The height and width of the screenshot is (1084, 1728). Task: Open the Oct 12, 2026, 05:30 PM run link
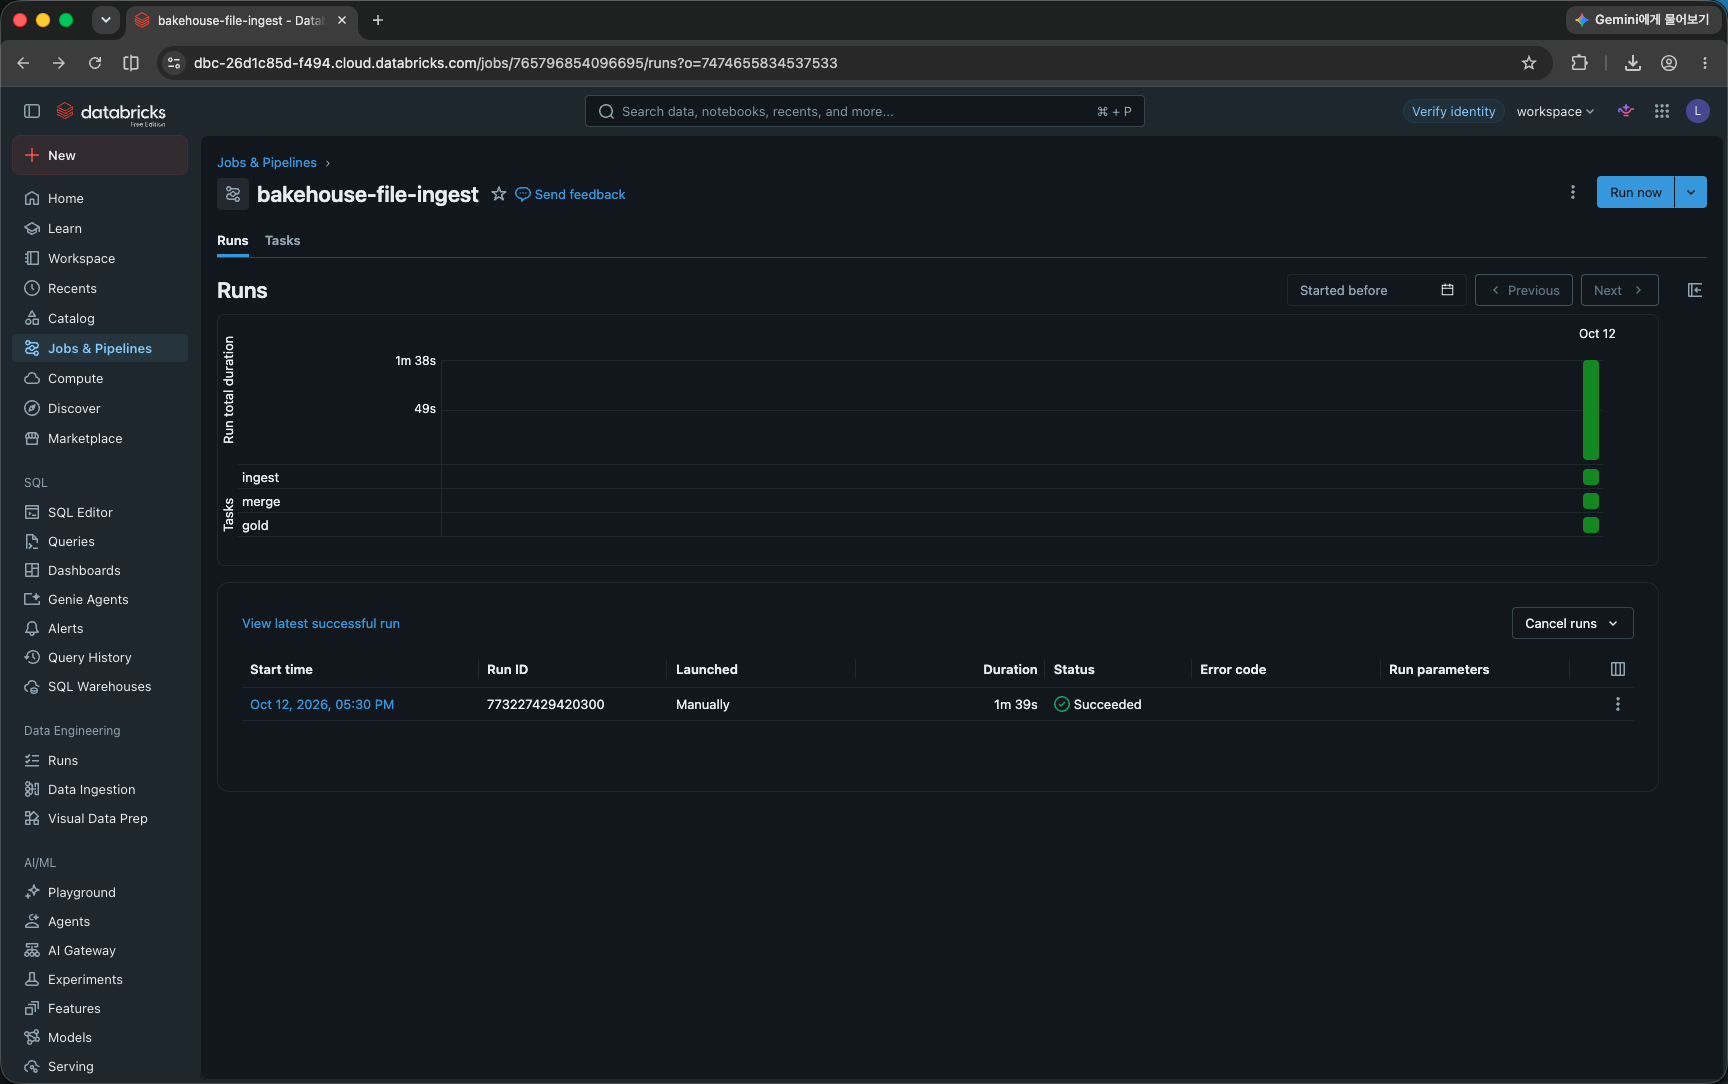click(322, 704)
